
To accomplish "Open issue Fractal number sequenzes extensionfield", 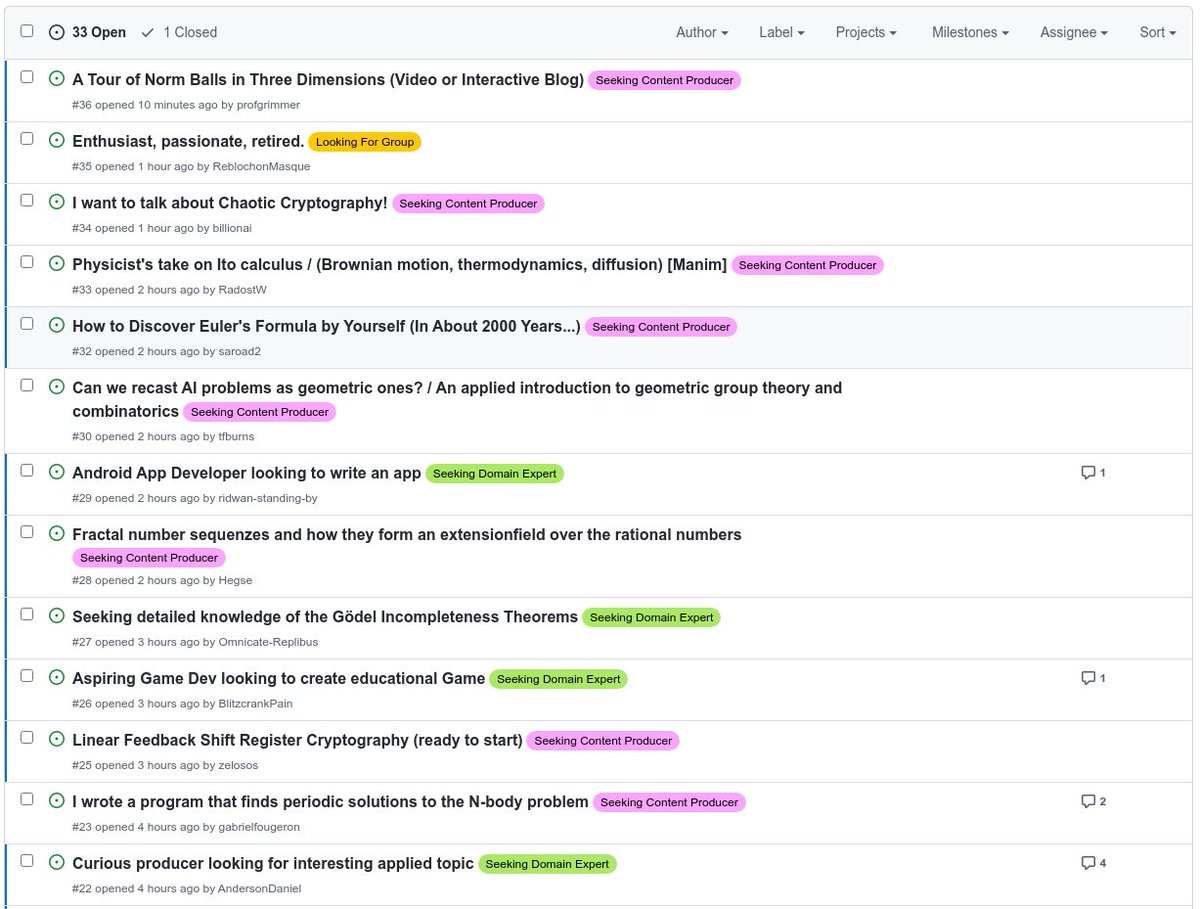I will (407, 534).
